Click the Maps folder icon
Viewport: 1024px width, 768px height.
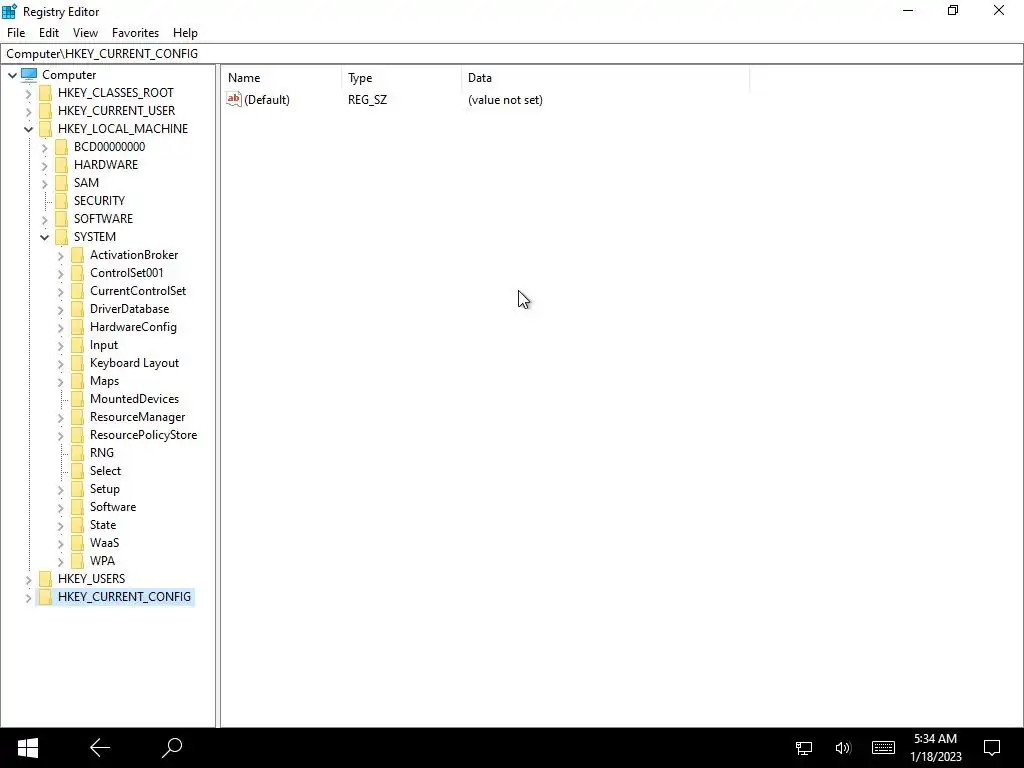click(77, 380)
